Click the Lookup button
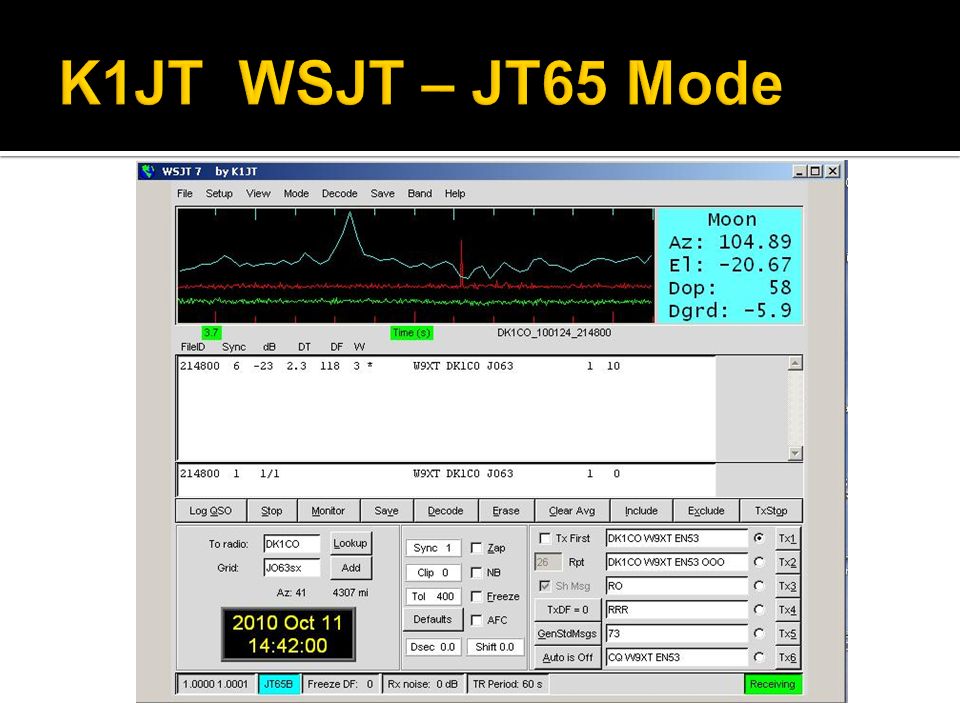 pos(350,544)
